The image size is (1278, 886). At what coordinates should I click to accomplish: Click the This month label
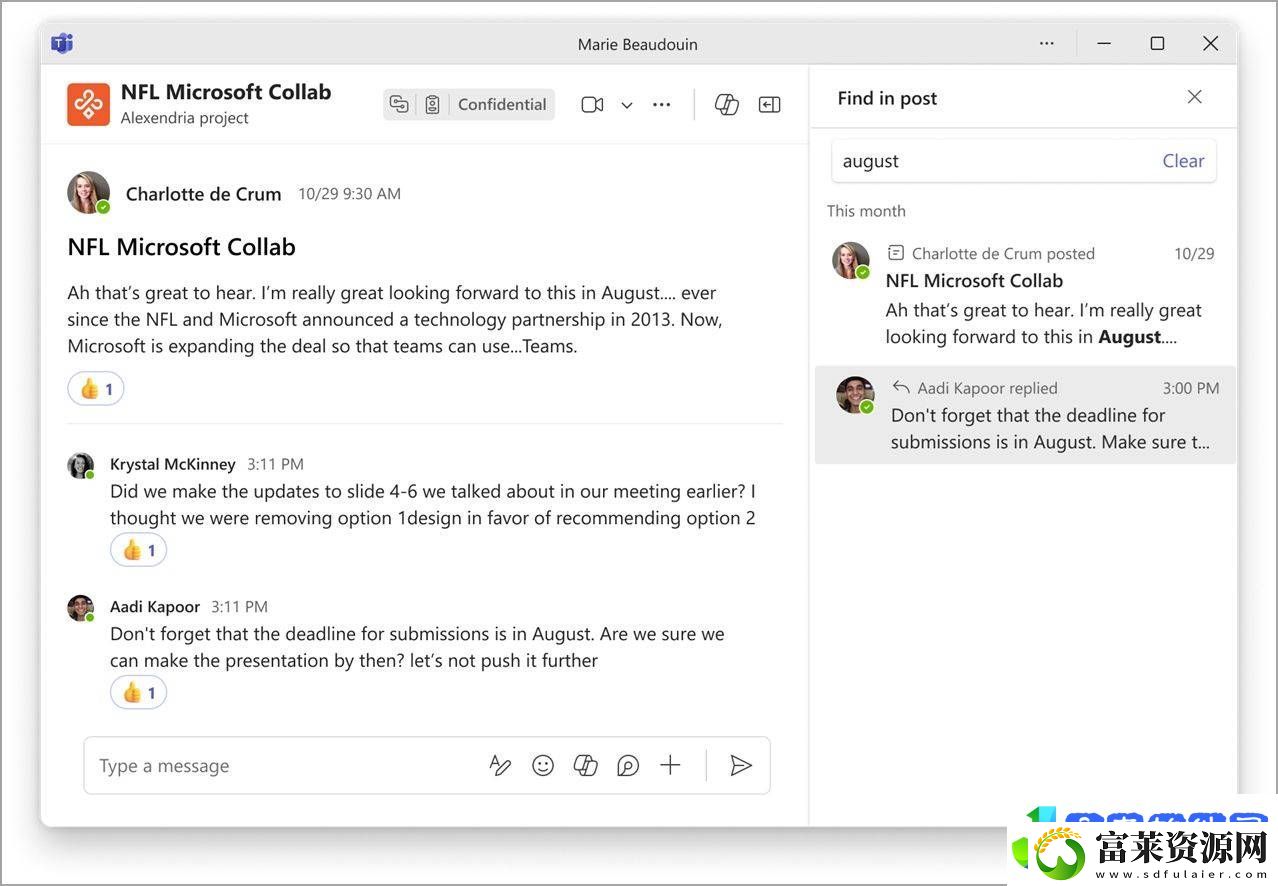pos(866,211)
